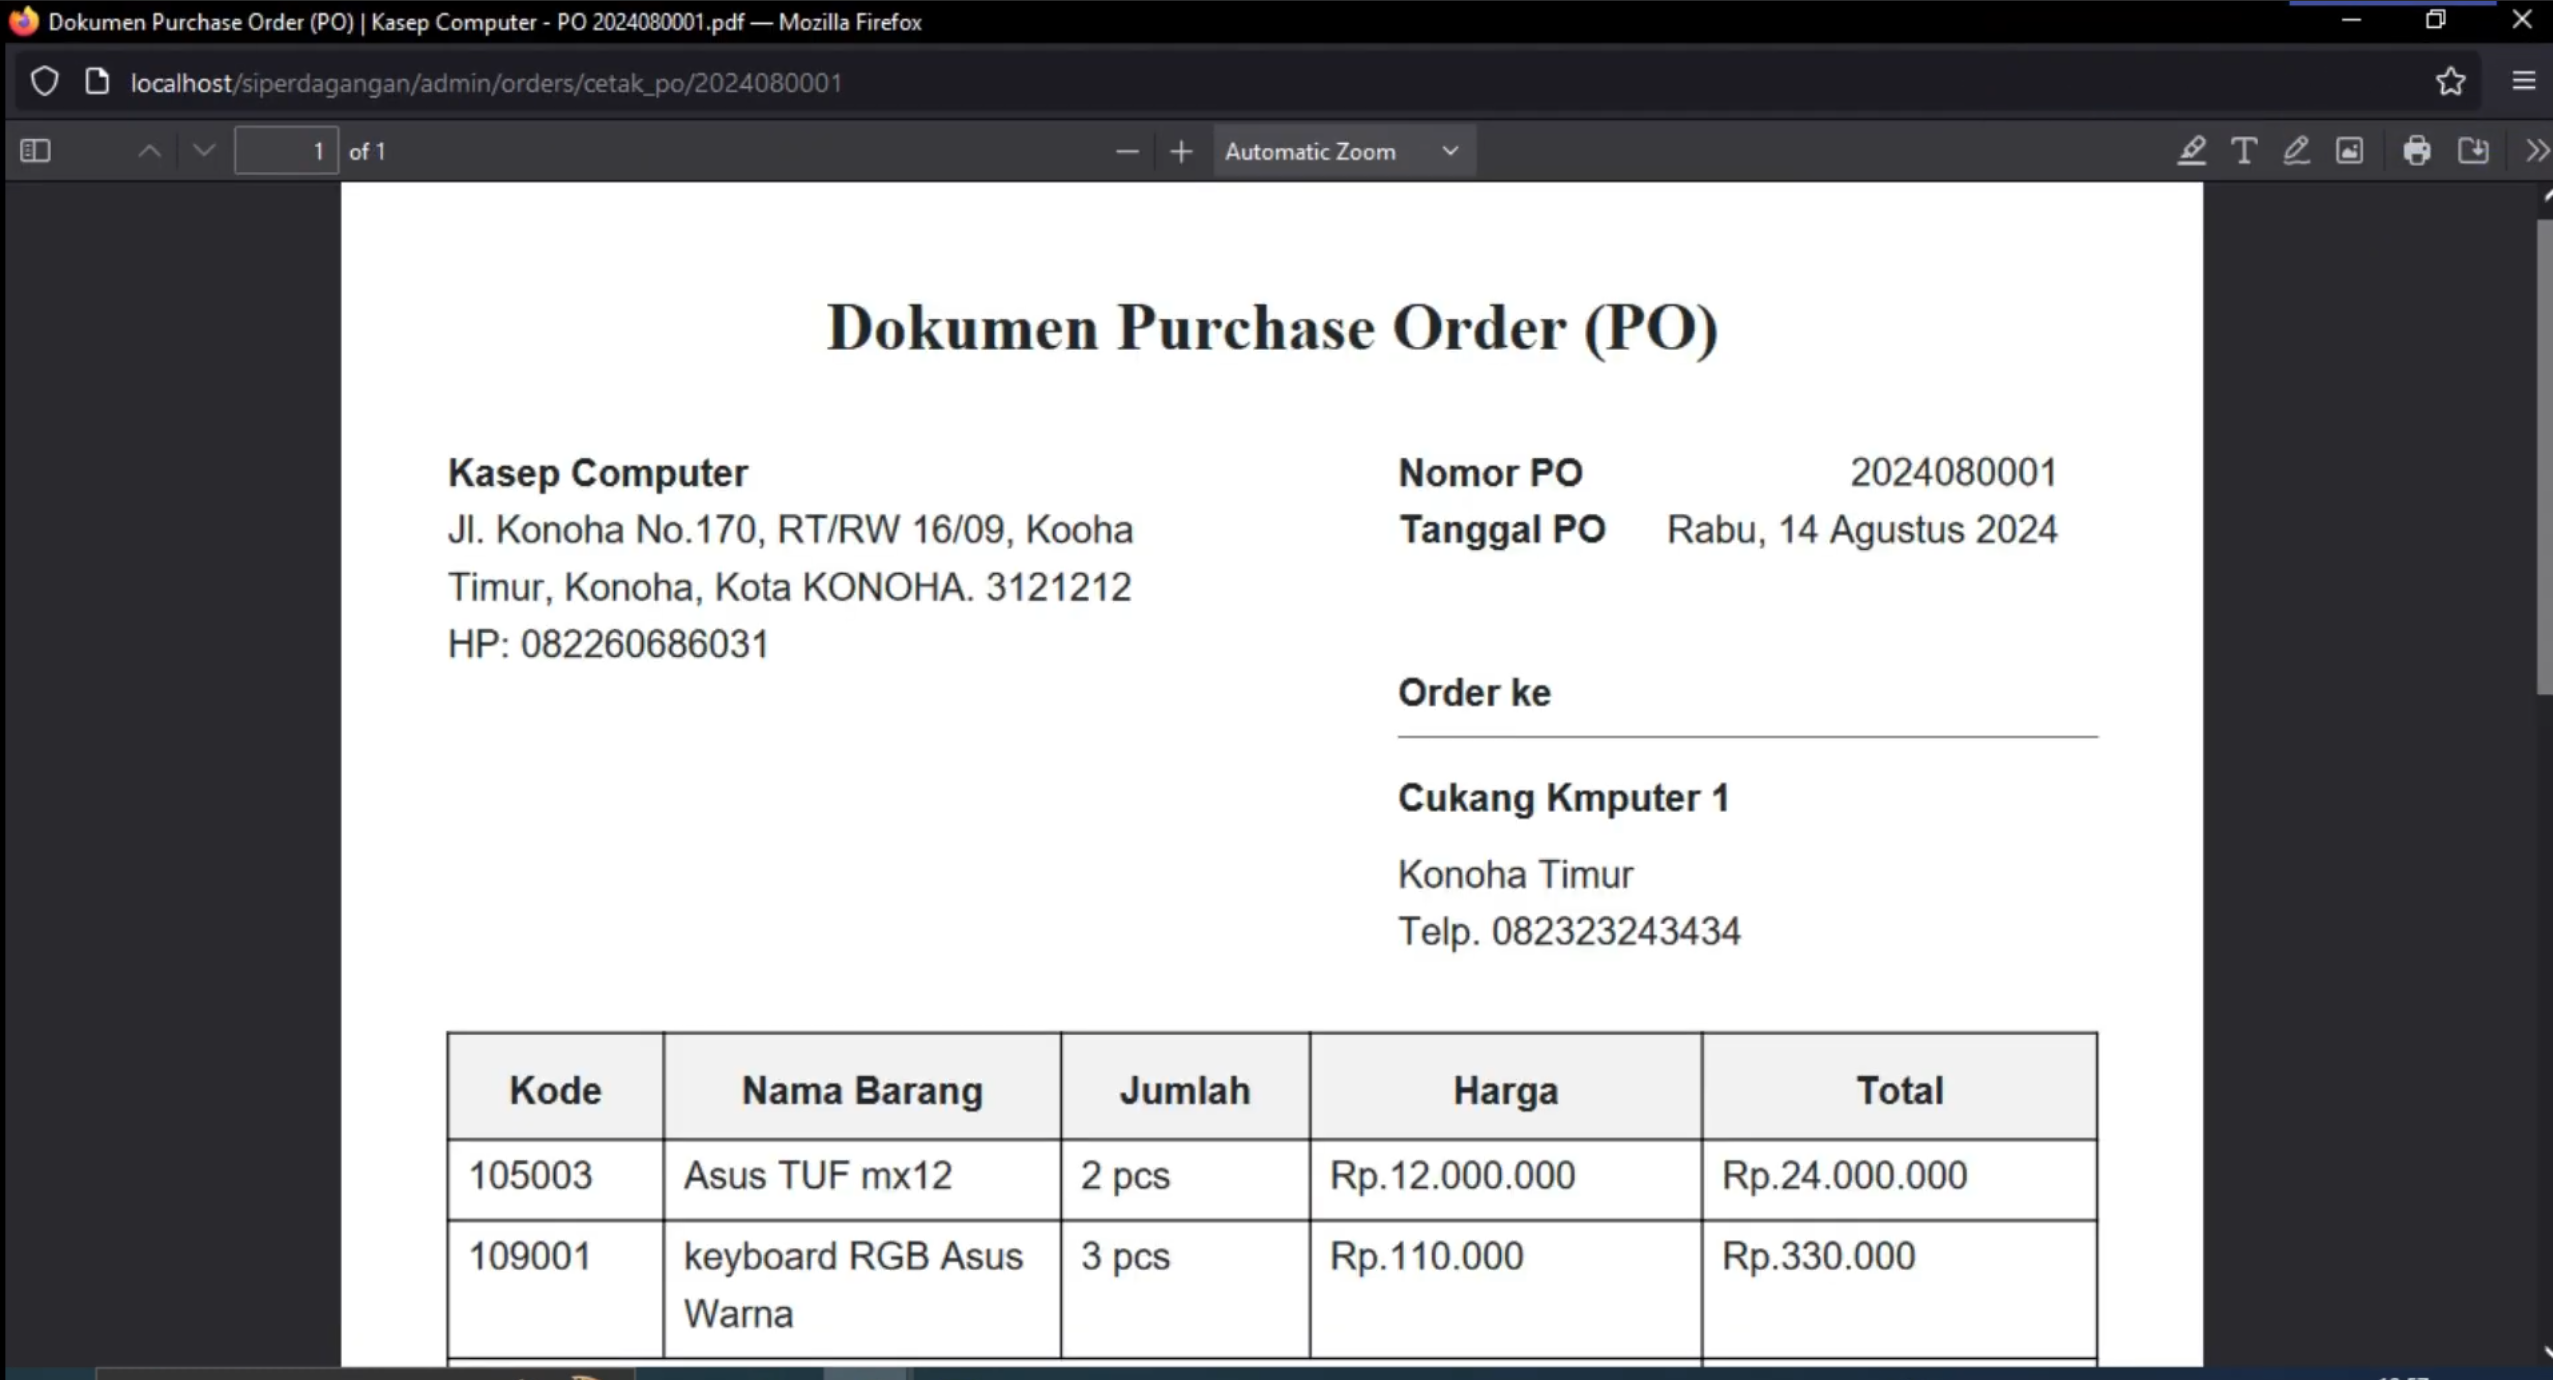Zoom in with the plus button
The width and height of the screenshot is (2553, 1380).
1181,151
